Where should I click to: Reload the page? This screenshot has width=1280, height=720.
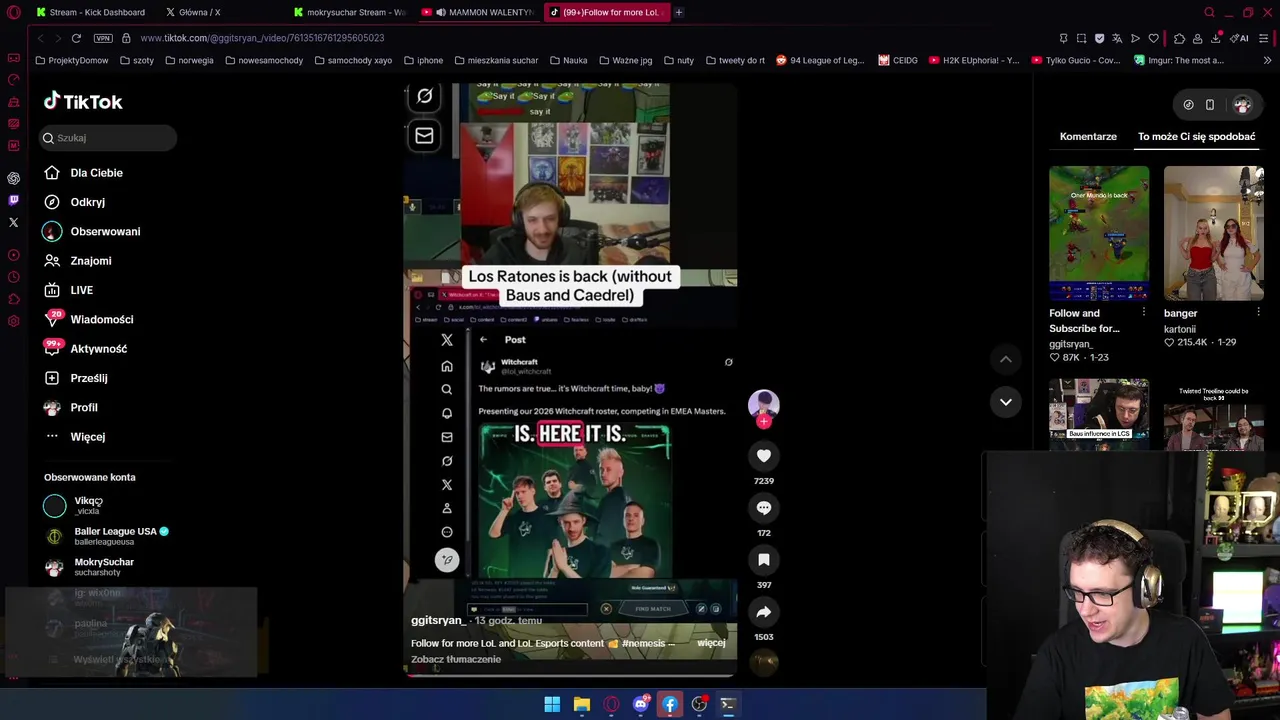click(76, 38)
